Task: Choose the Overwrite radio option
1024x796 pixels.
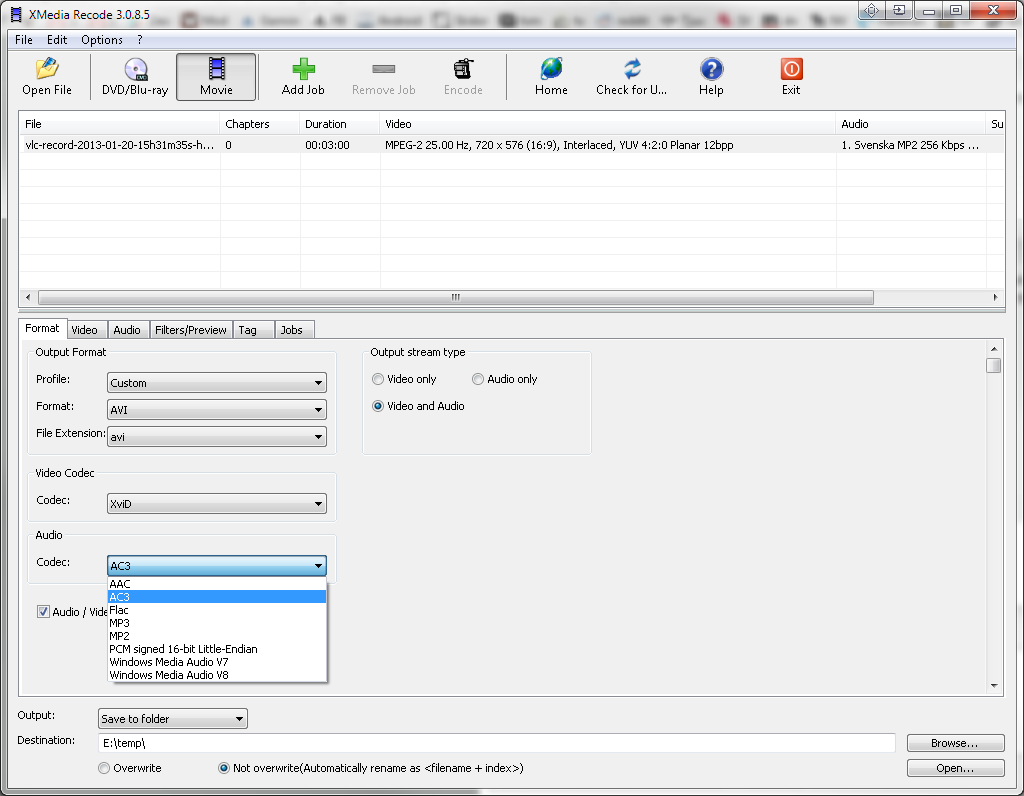Action: [x=104, y=768]
